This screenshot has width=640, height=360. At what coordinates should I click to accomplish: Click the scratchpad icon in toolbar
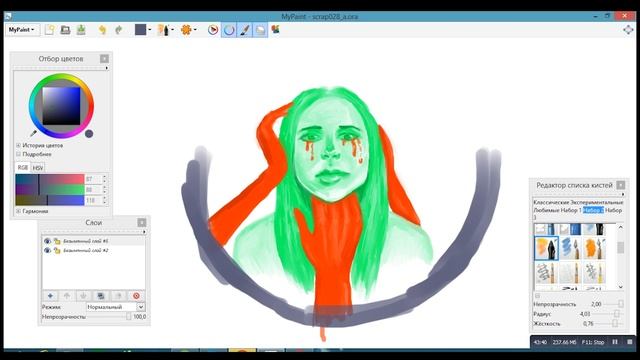[276, 30]
